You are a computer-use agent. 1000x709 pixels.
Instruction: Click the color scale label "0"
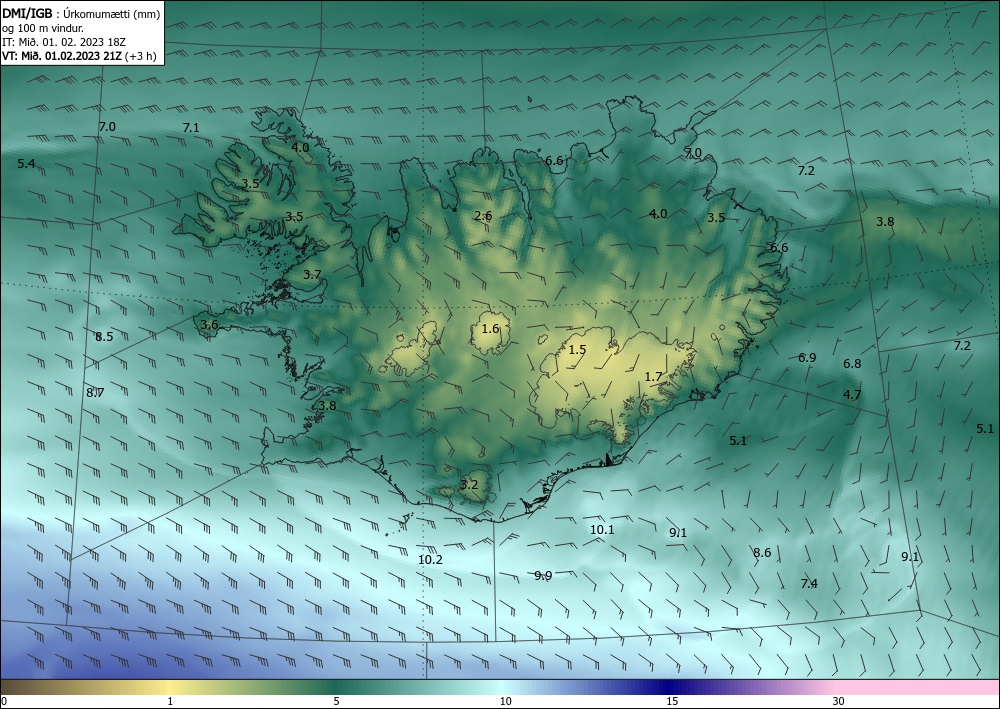click(4, 702)
